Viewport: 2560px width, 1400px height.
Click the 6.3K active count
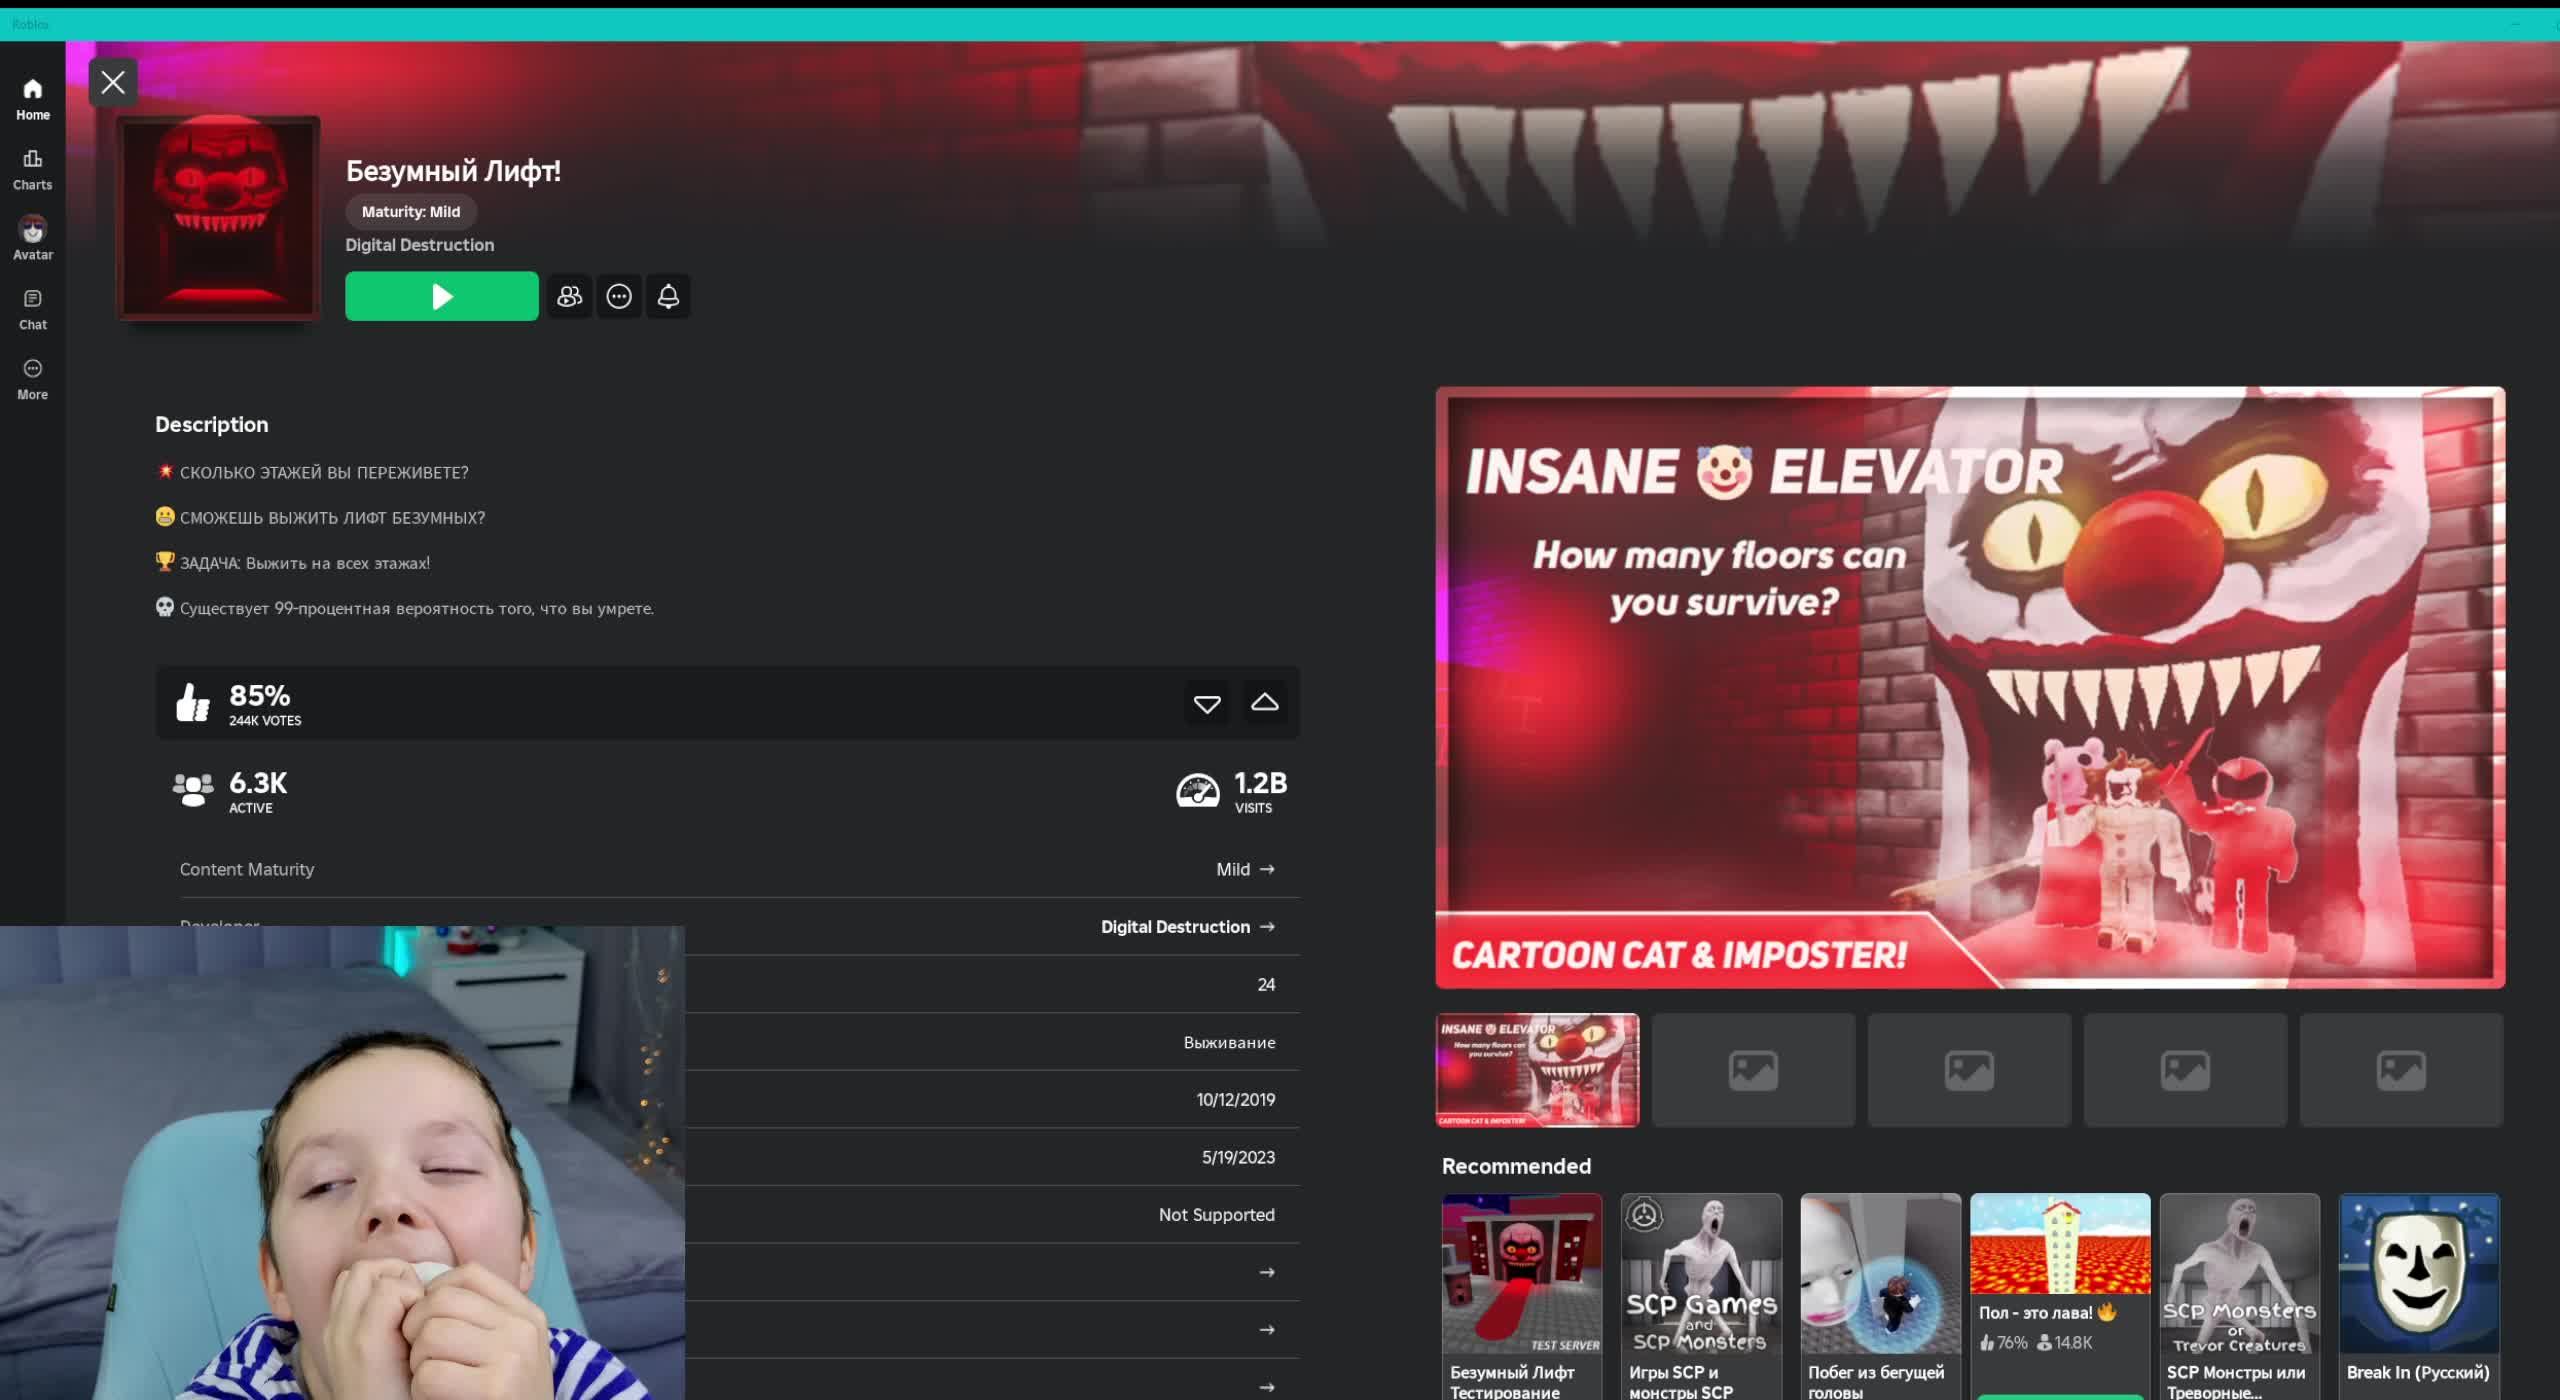(258, 782)
